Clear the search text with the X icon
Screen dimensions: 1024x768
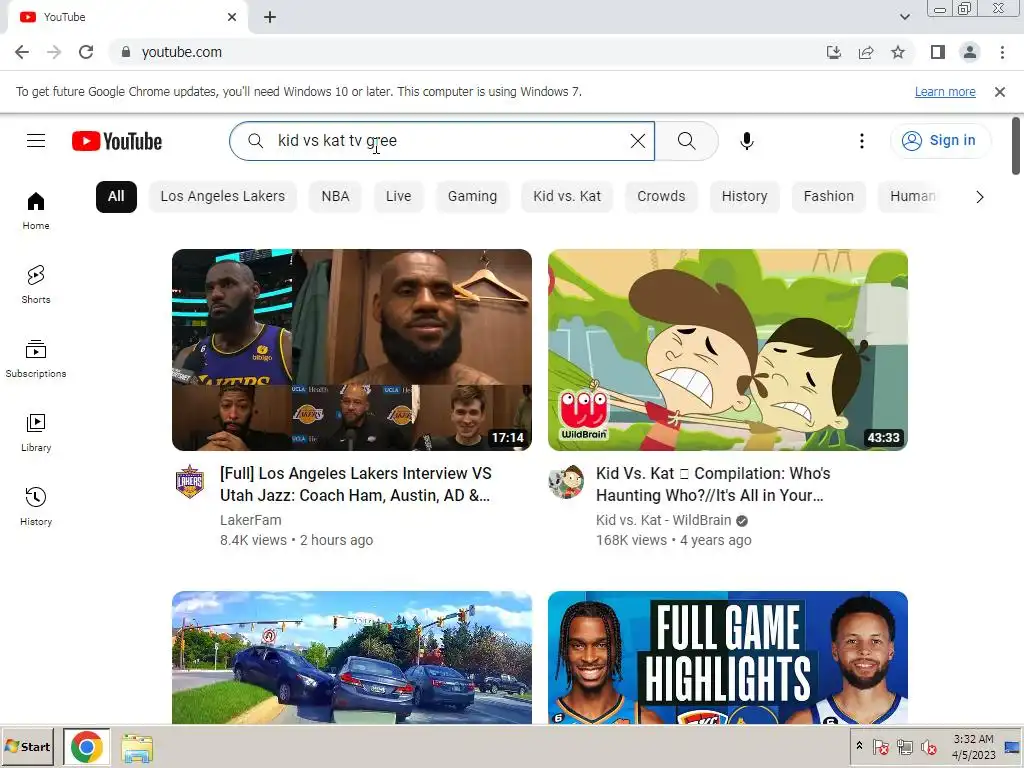tap(637, 141)
